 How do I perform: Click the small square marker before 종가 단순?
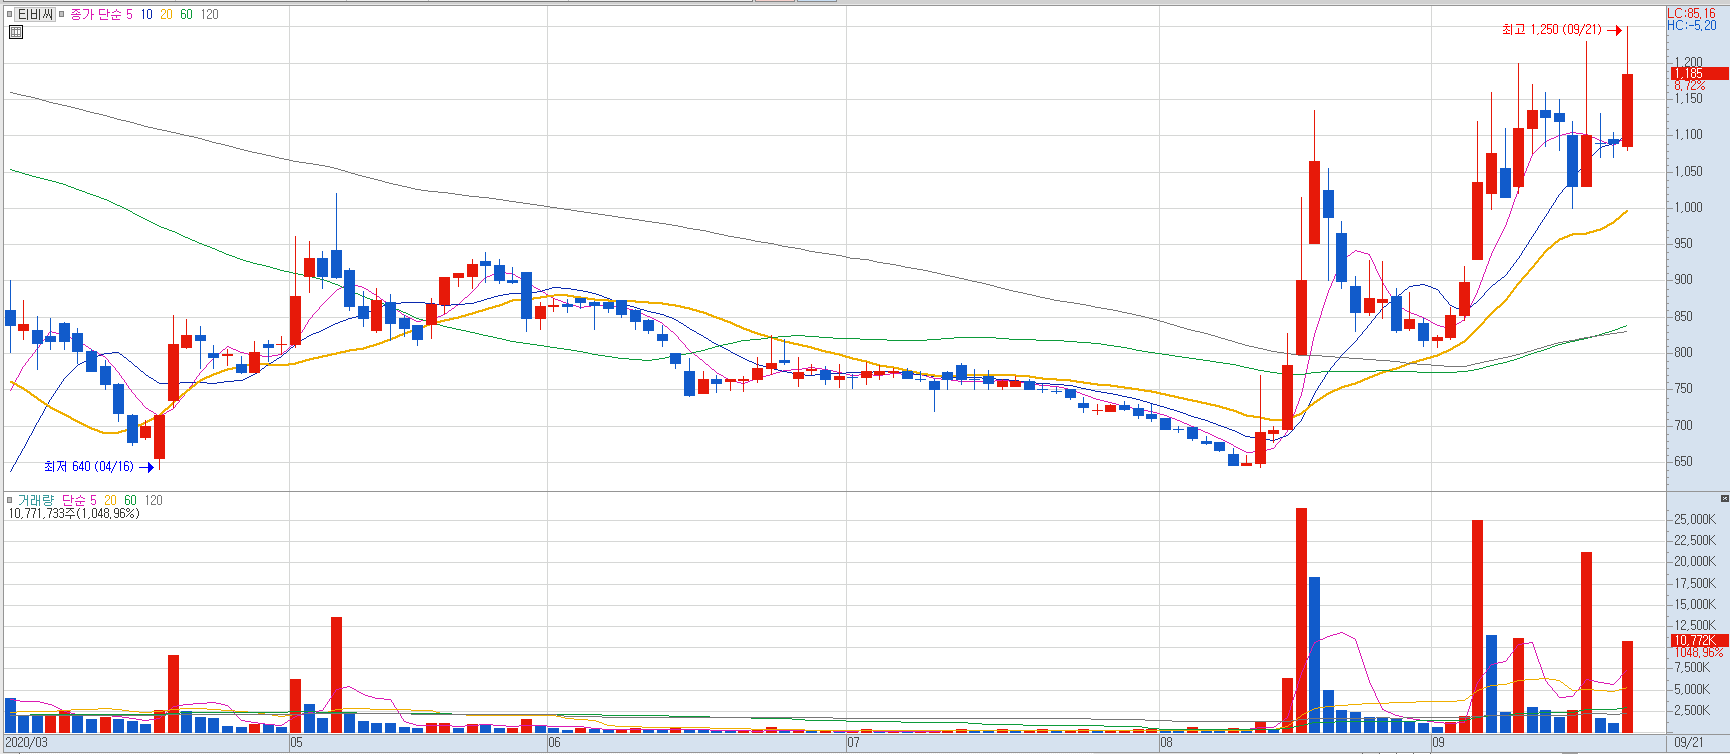63,15
